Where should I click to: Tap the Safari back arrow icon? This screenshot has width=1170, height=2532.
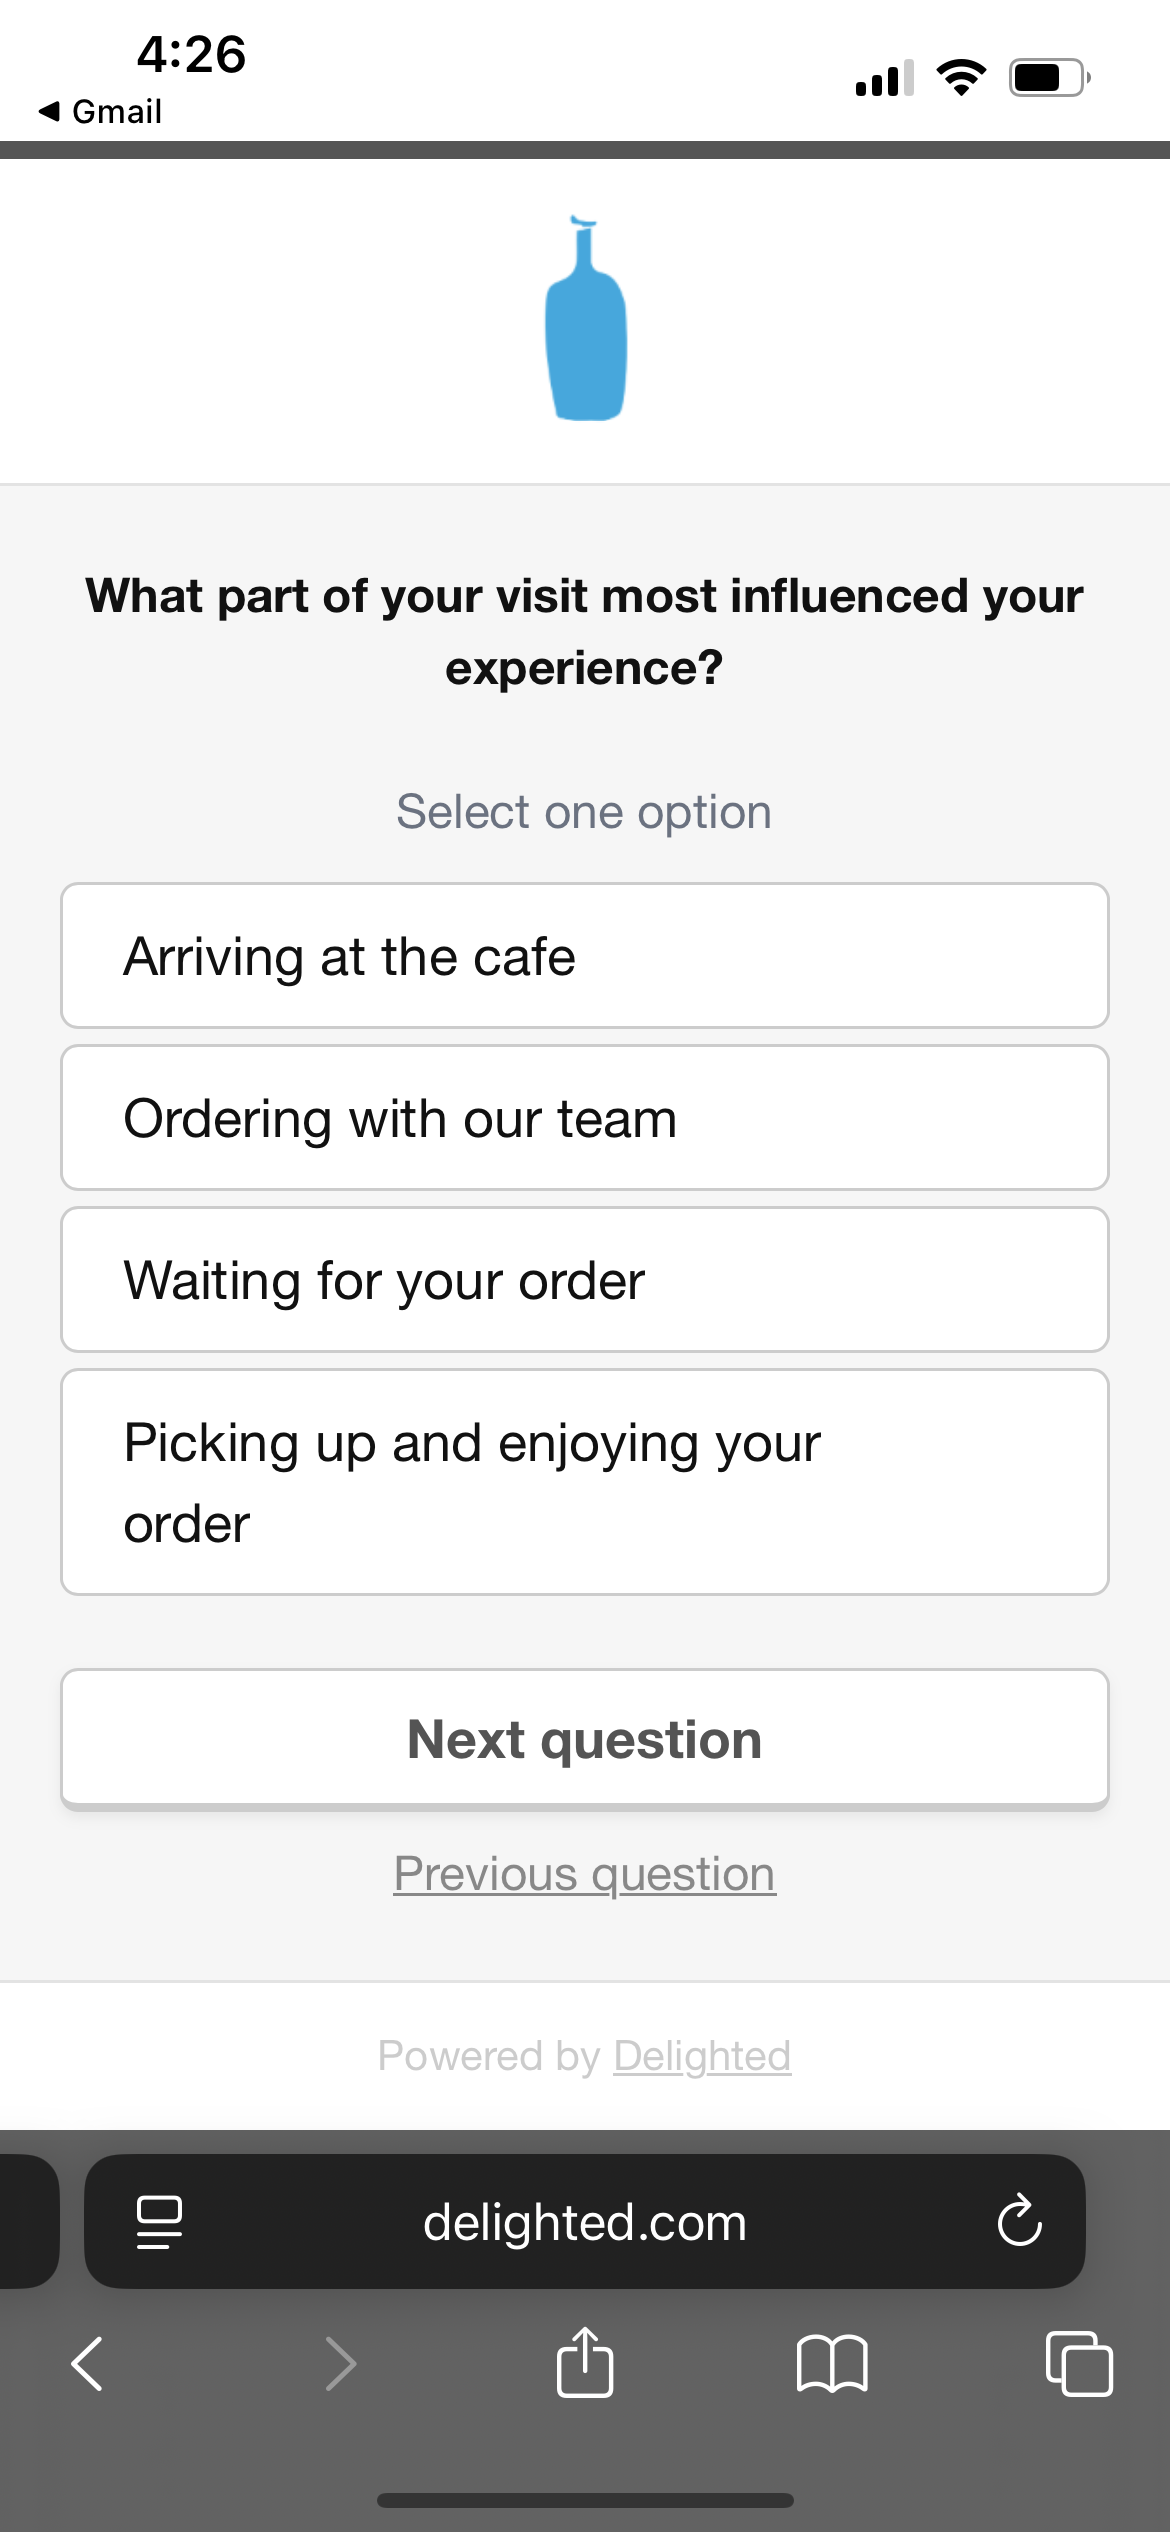88,2364
